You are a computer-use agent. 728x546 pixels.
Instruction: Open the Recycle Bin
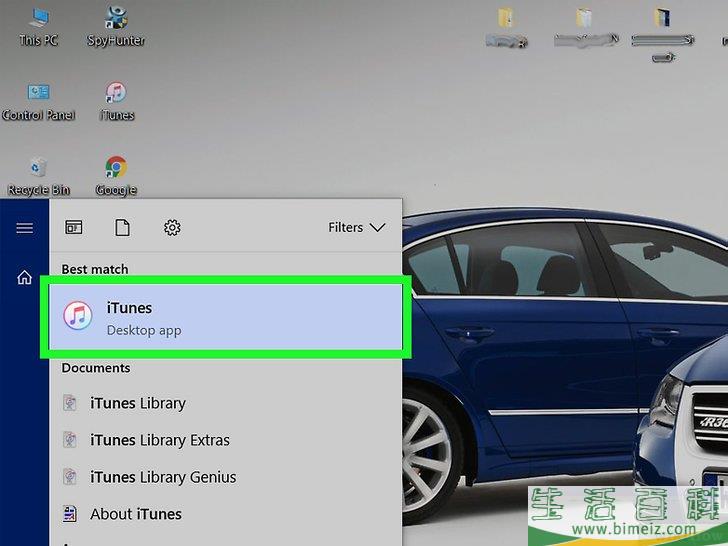pyautogui.click(x=39, y=177)
